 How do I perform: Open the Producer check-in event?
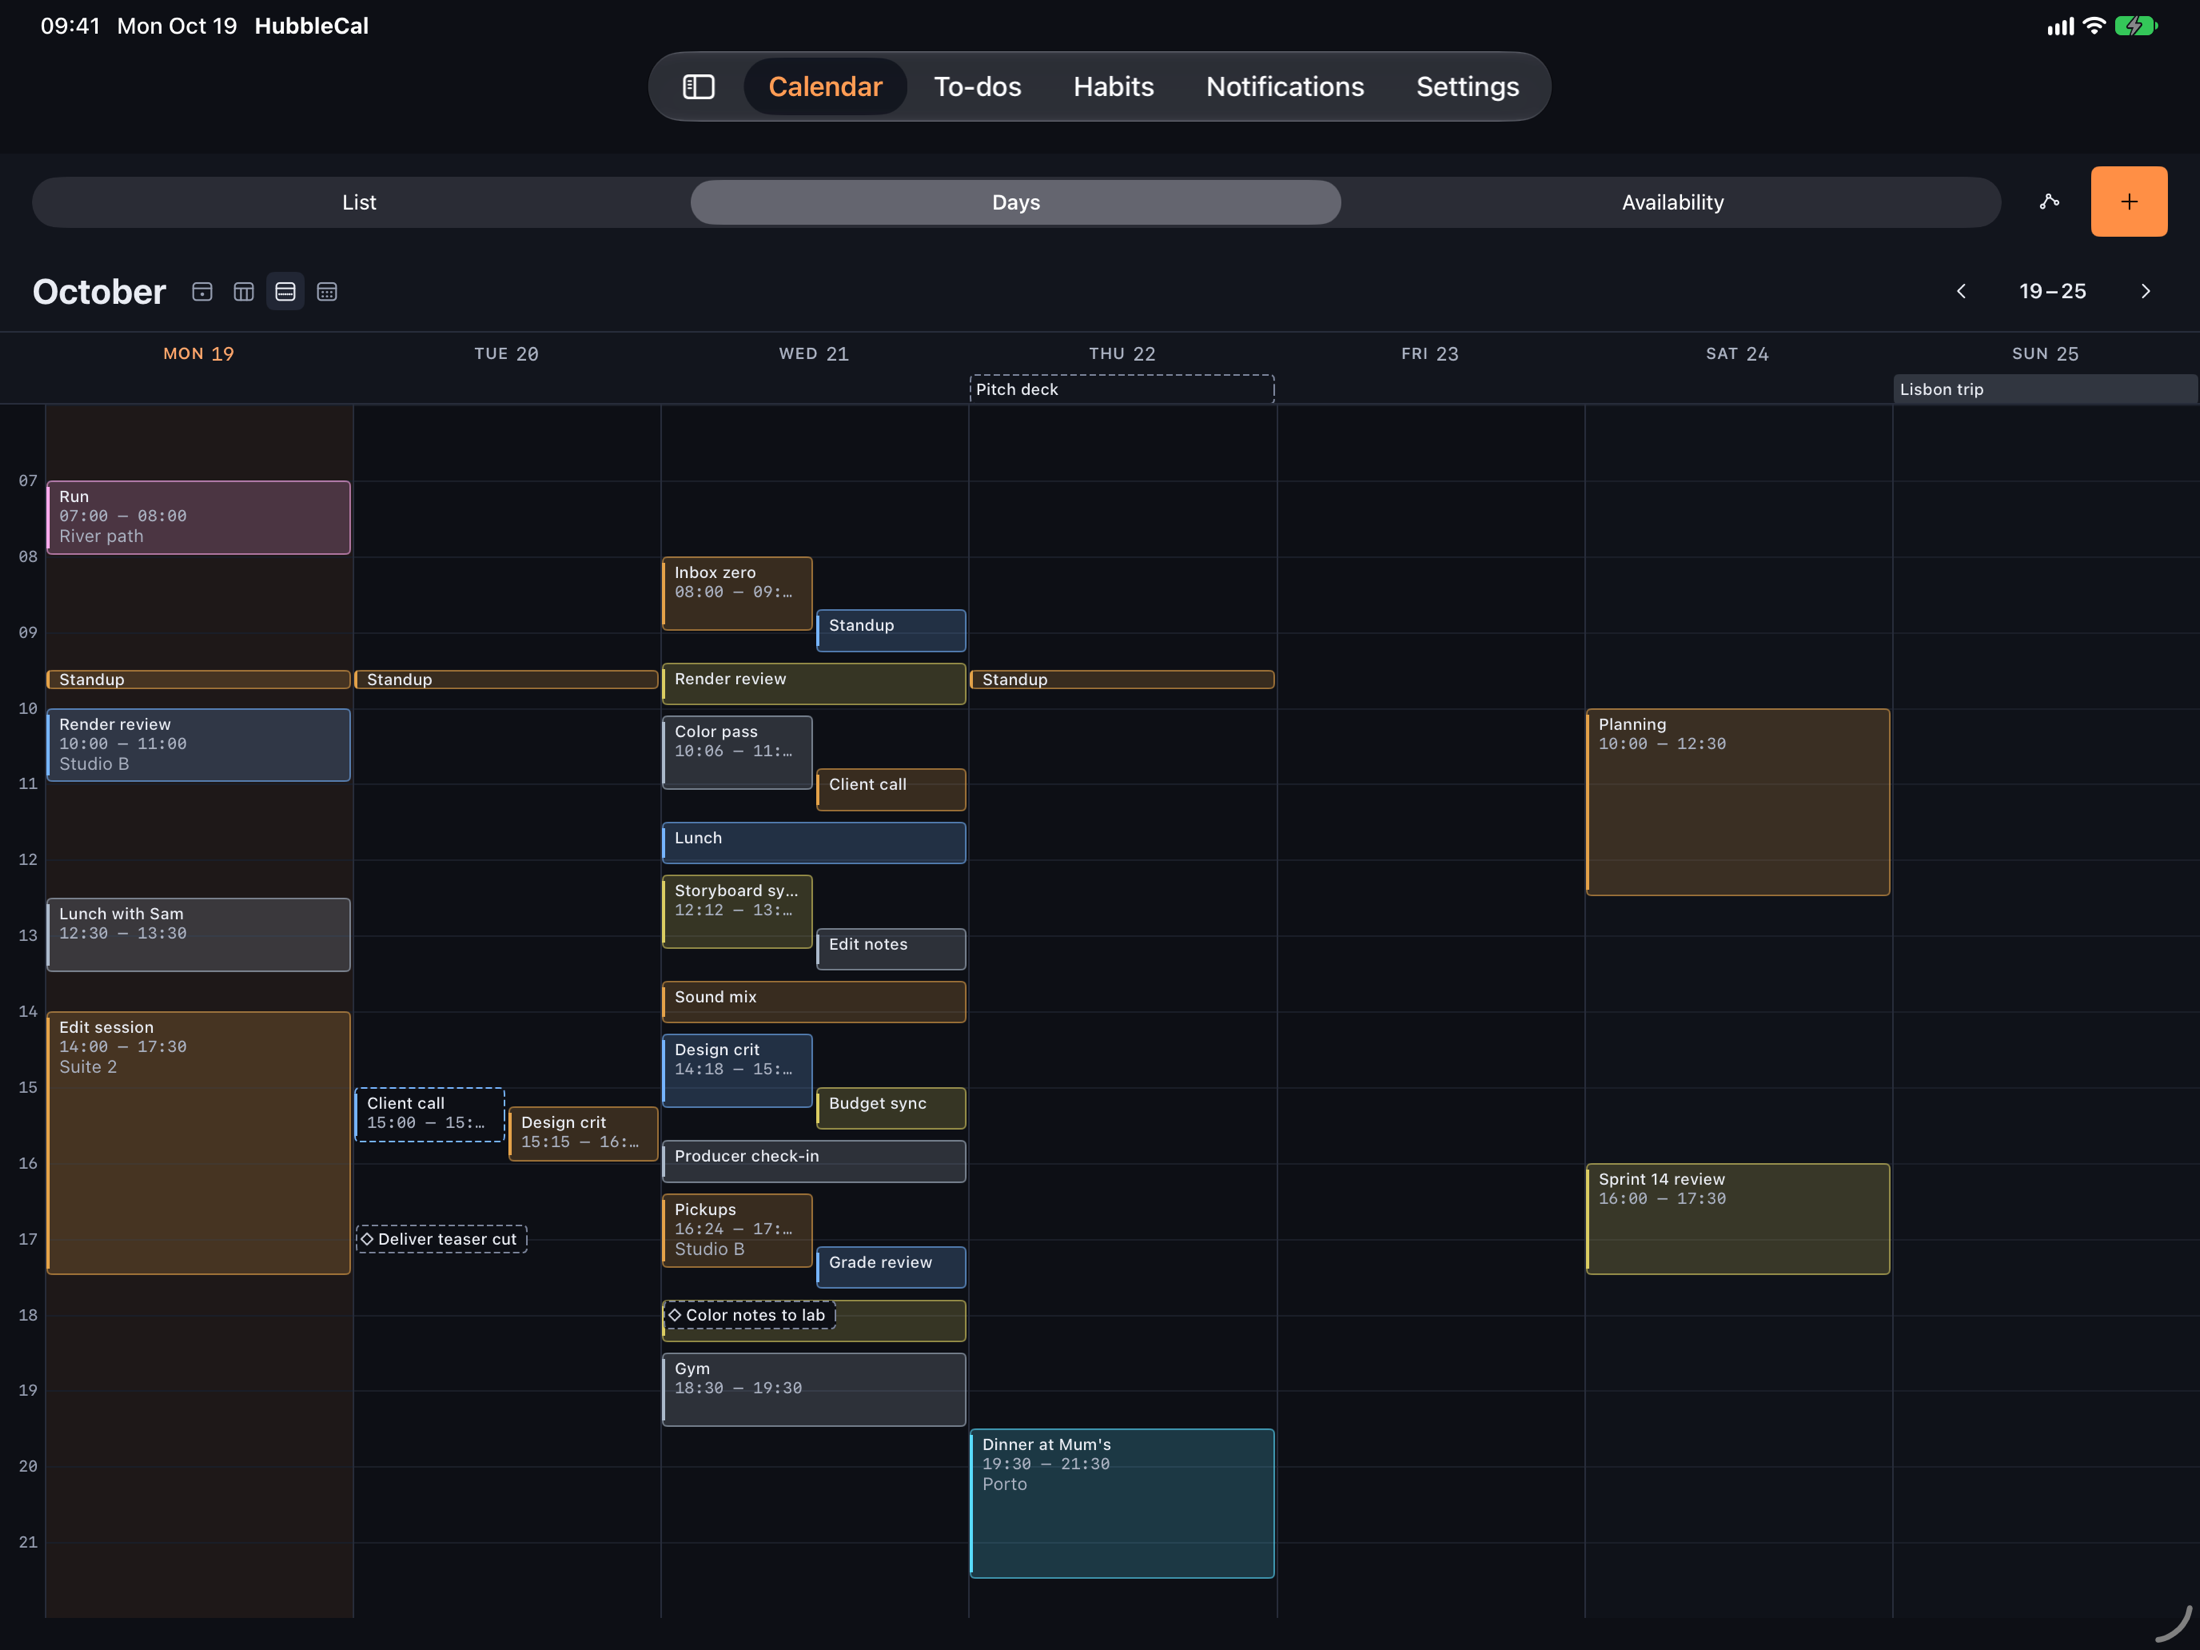point(814,1161)
